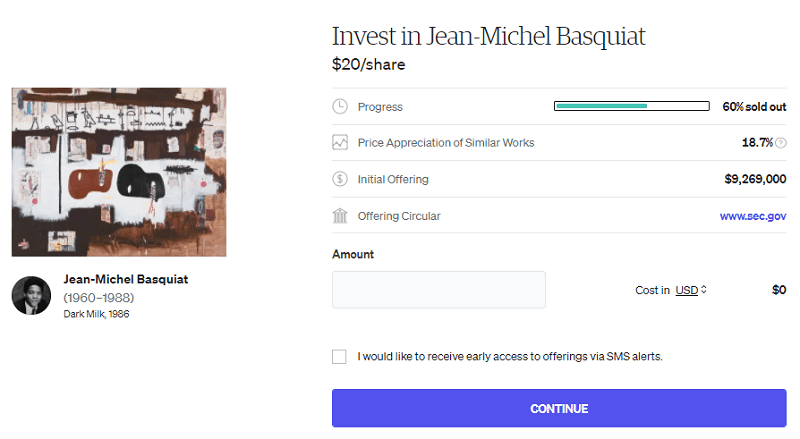This screenshot has height=439, width=800.
Task: Click the round artist portrait avatar
Action: [31, 296]
